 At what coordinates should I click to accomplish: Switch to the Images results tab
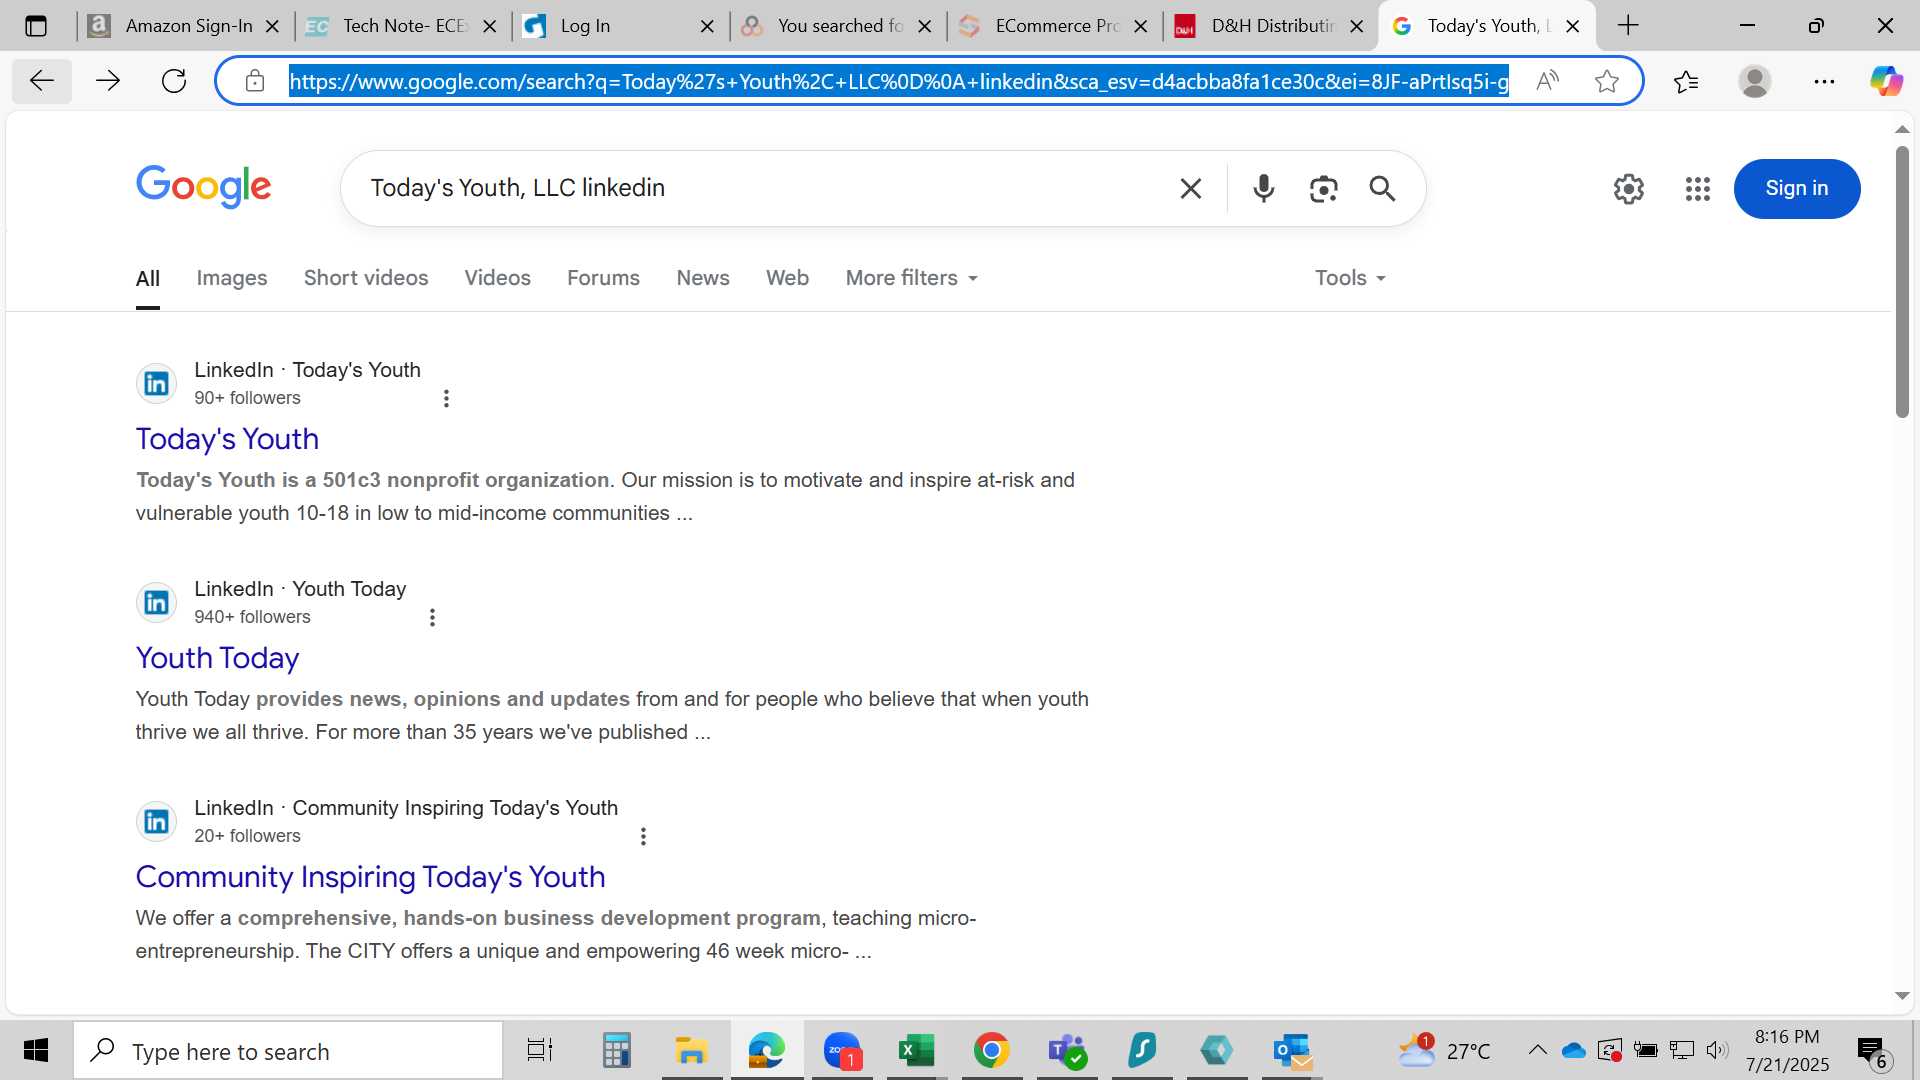231,278
